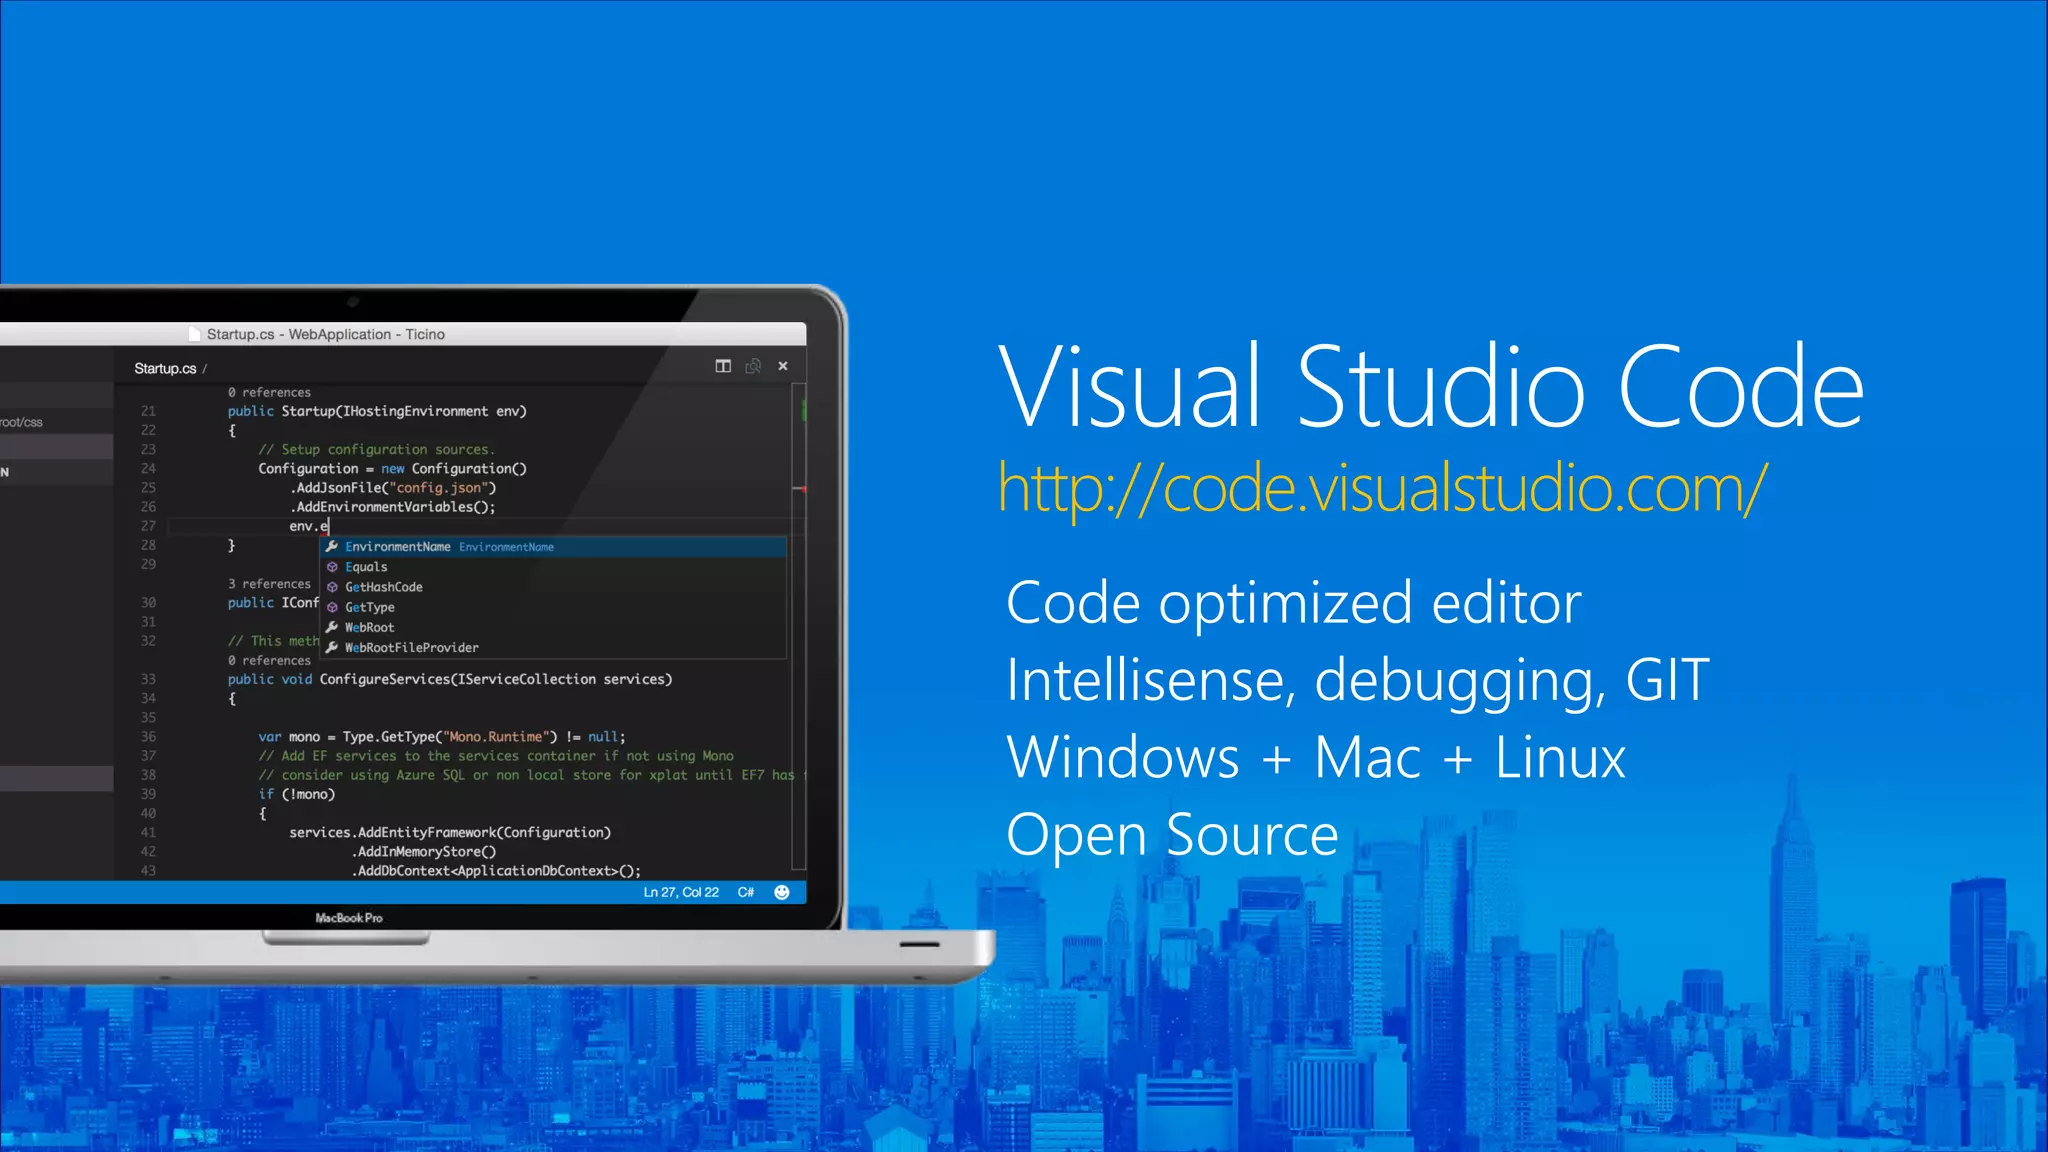Click the C# language mode indicator
This screenshot has height=1152, width=2048.
(x=746, y=892)
